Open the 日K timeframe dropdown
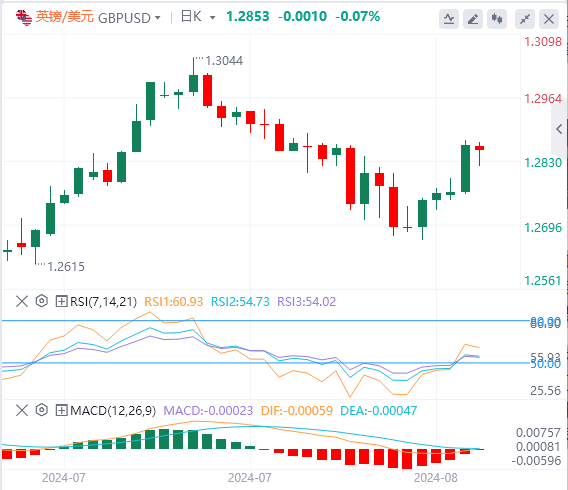The width and height of the screenshot is (568, 490). (213, 17)
